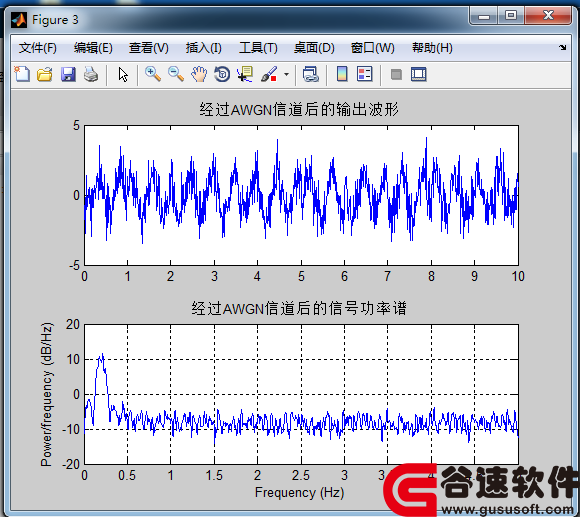Activate the Zoom In magnifier tool
The image size is (580, 517).
point(153,74)
